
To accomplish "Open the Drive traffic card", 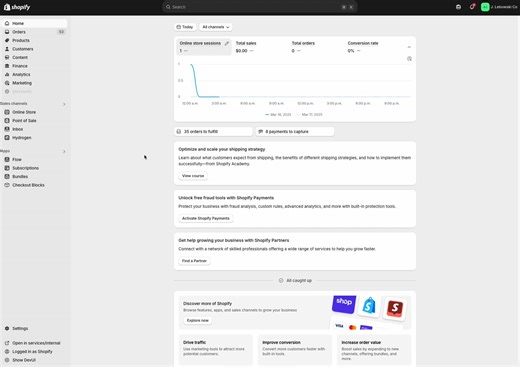I will pyautogui.click(x=216, y=349).
